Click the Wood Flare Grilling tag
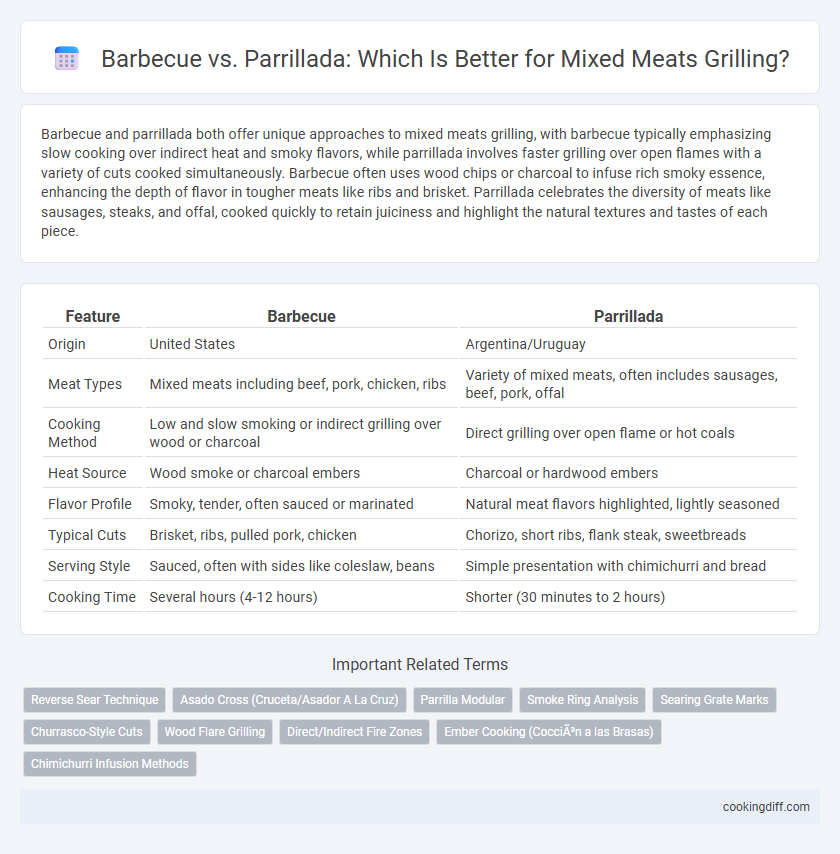Screen dimensions: 840x854 click(x=215, y=731)
